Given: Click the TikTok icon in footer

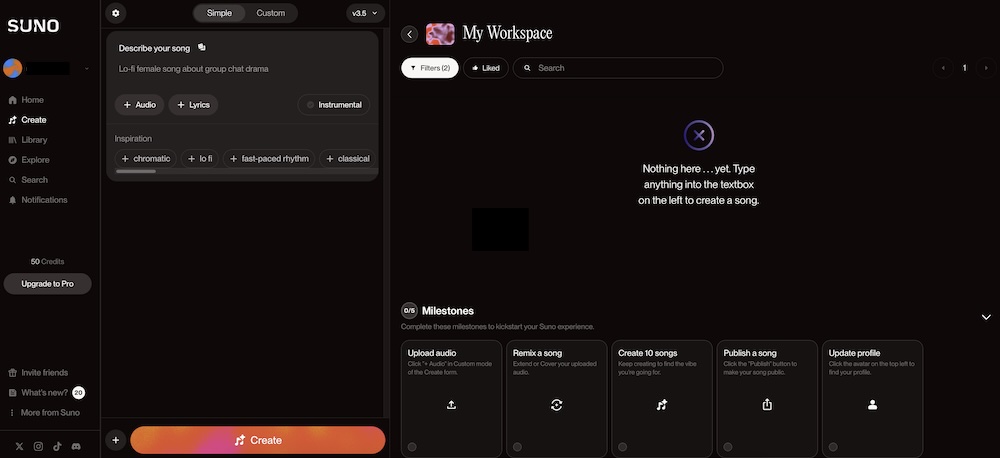Looking at the screenshot, I should click(57, 446).
